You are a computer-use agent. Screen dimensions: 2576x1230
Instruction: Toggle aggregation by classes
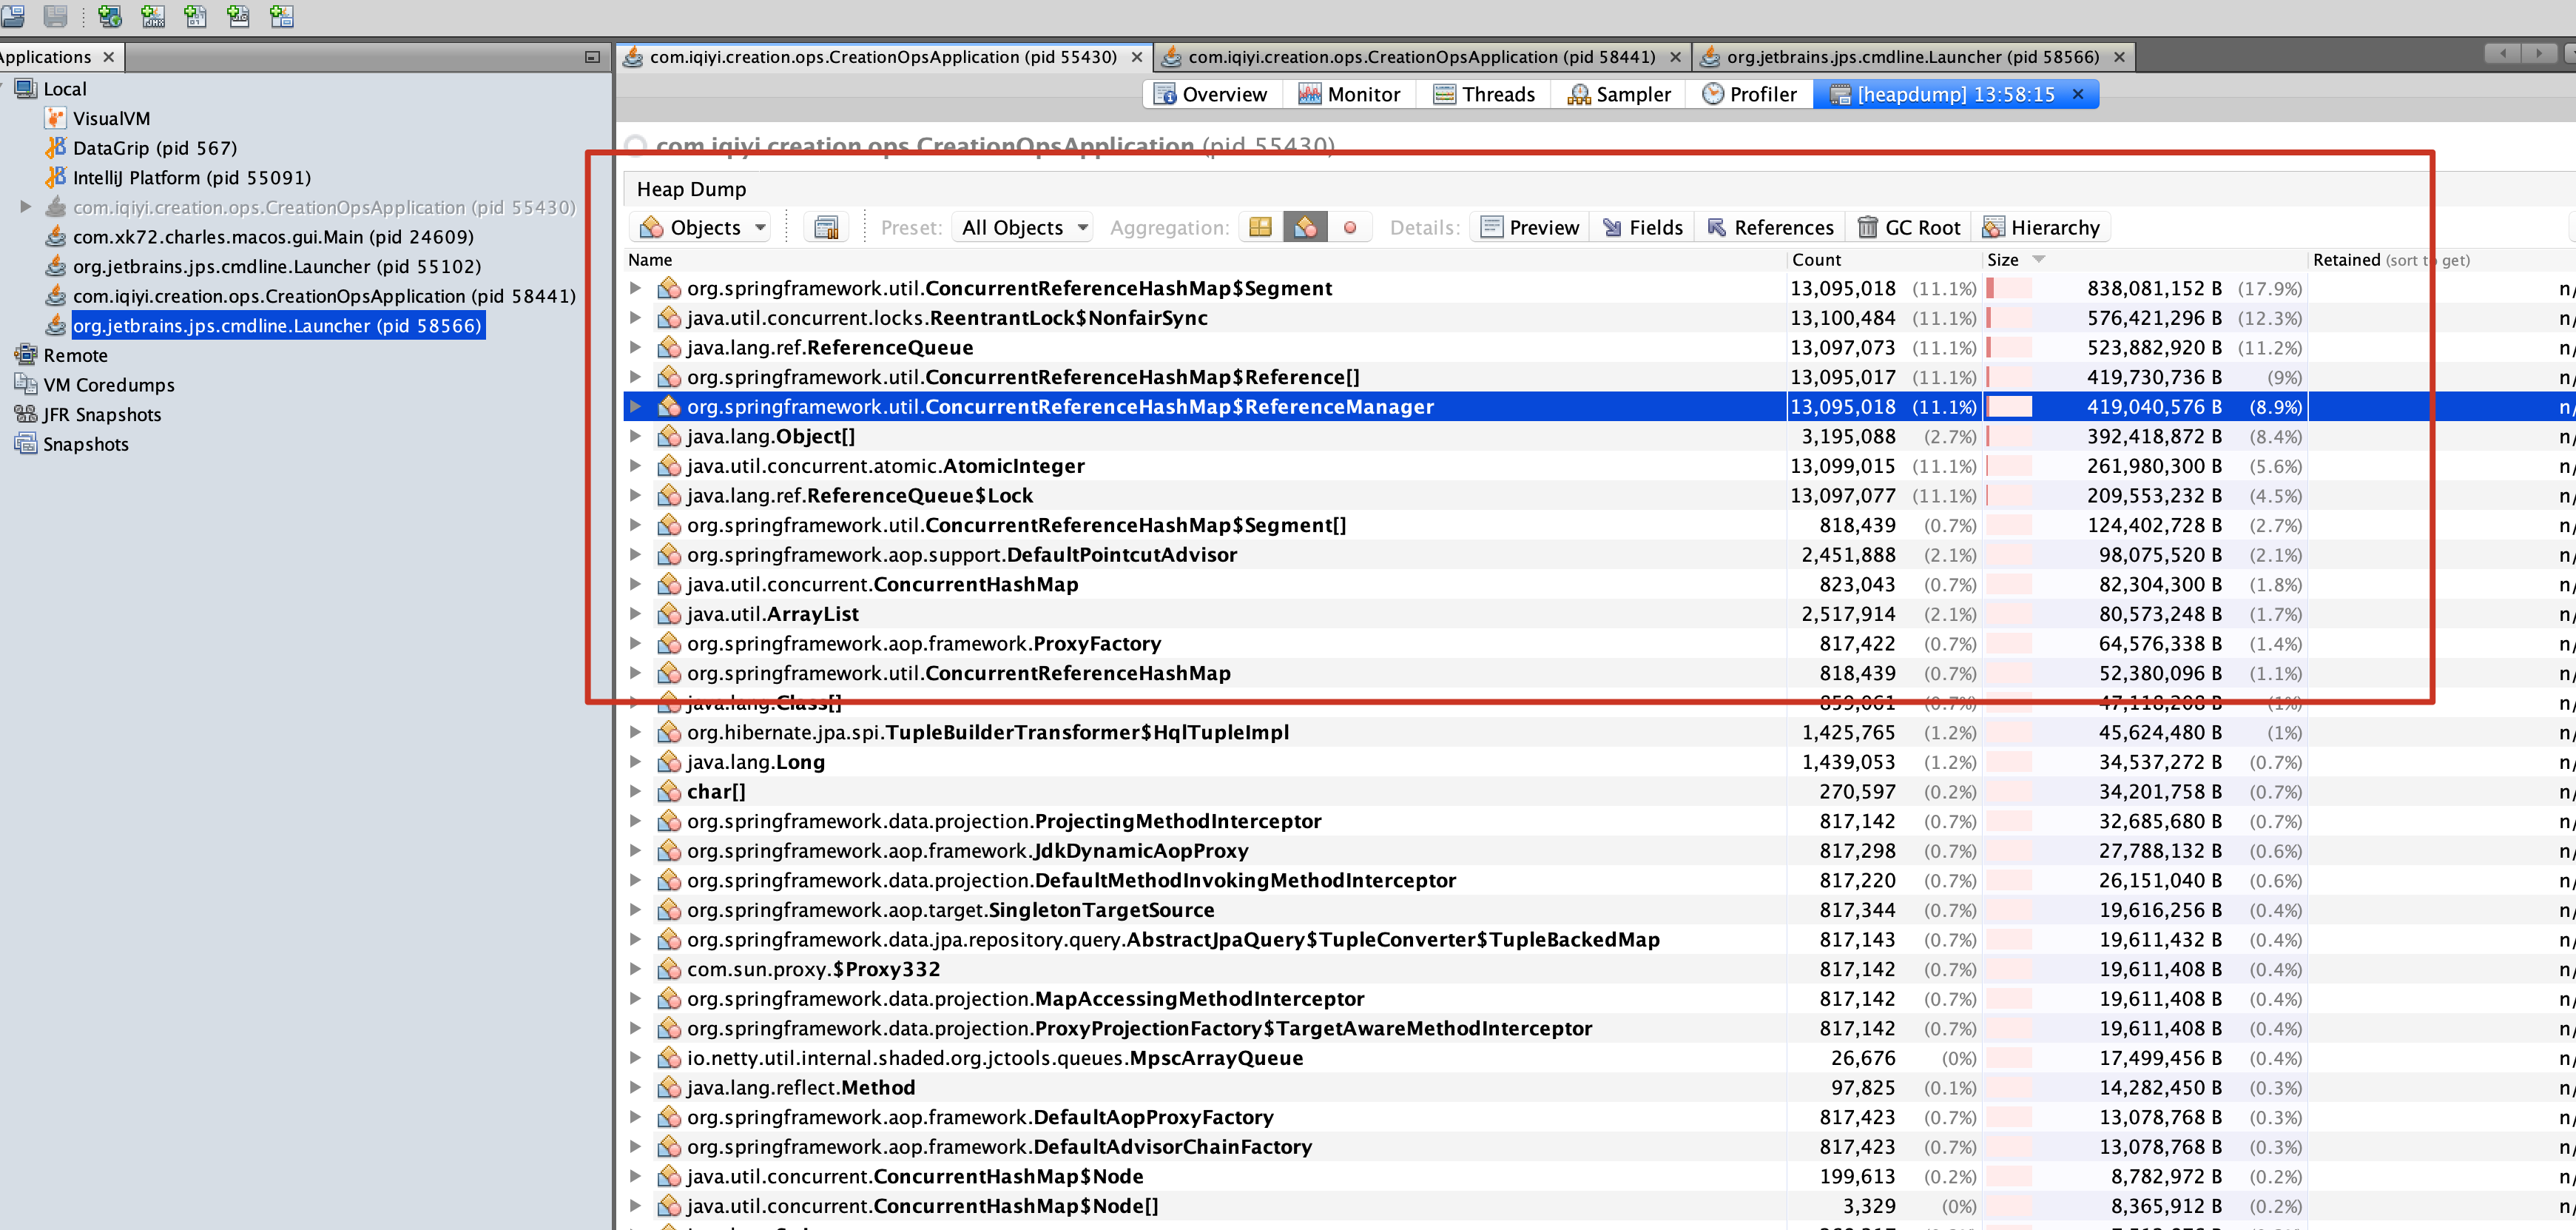(x=1305, y=228)
